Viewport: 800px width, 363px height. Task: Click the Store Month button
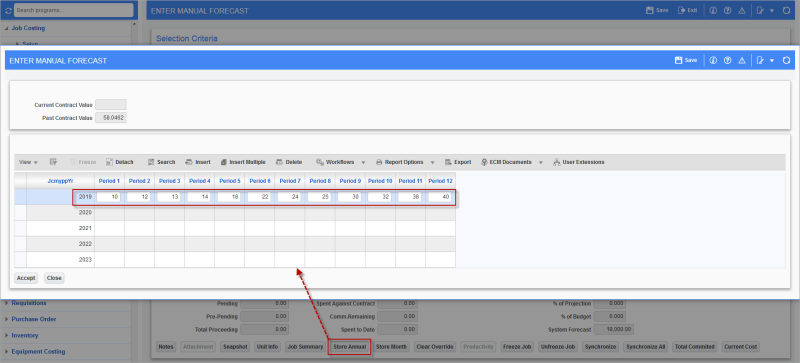[391, 347]
